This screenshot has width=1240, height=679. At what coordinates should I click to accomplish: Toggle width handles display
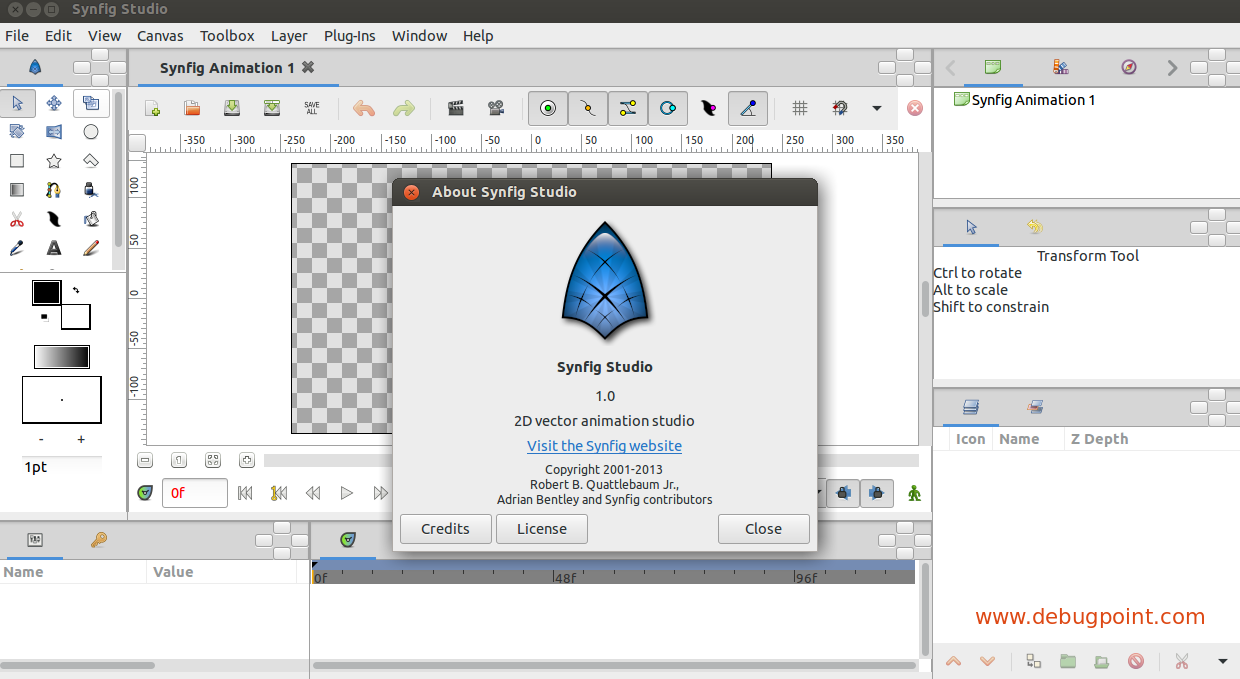[708, 108]
